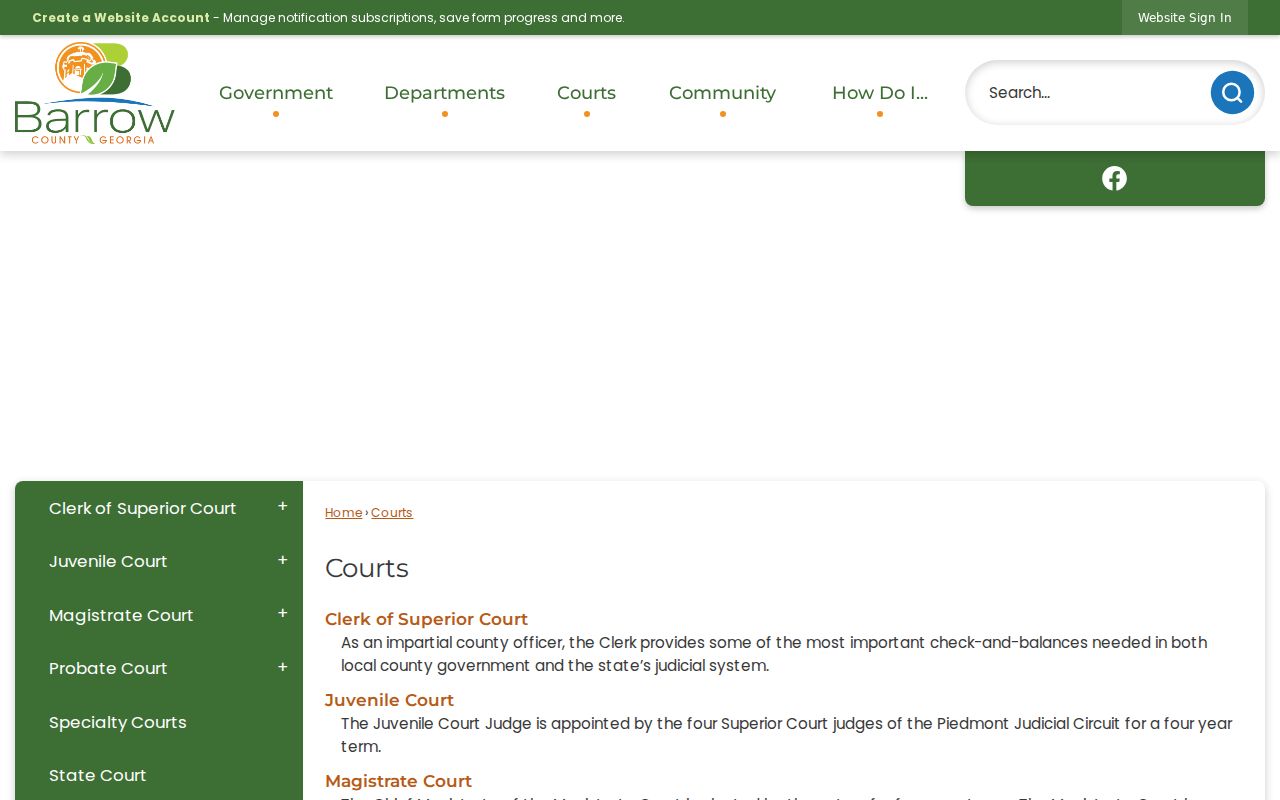Click the description starting 'The Juvenile Court Judge'
This screenshot has height=800, width=1280.
click(787, 735)
